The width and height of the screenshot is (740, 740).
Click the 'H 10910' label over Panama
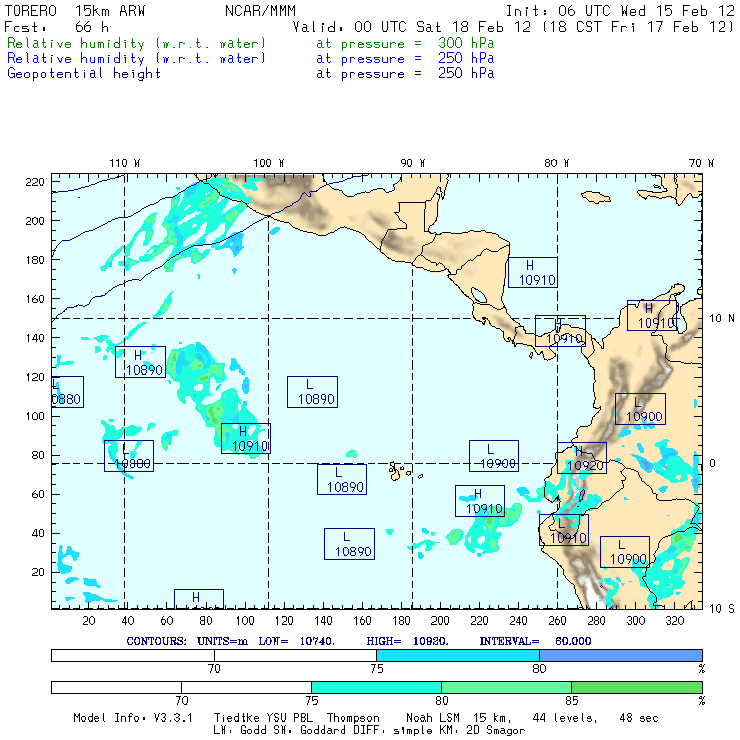tap(560, 331)
